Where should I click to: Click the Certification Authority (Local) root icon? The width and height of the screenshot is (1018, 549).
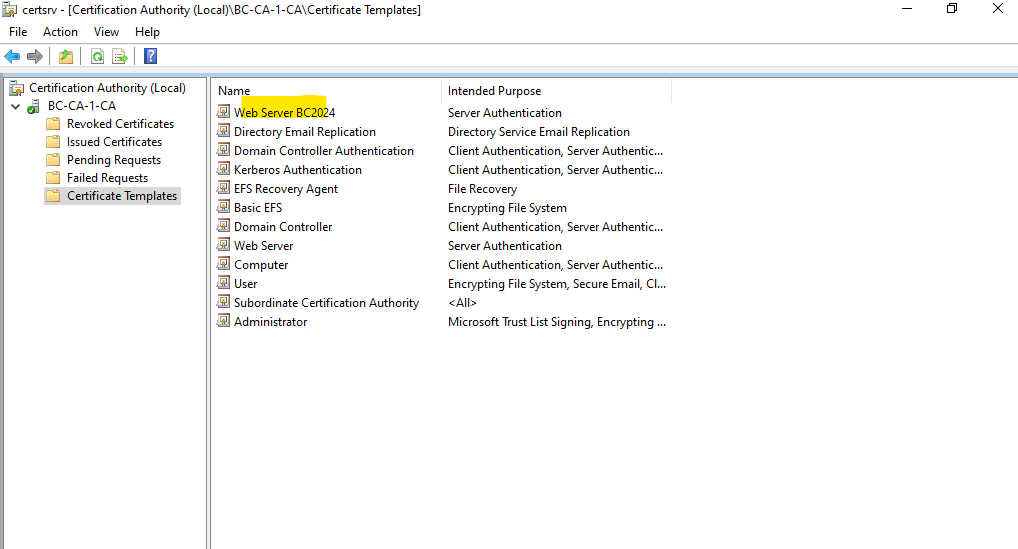(16, 88)
